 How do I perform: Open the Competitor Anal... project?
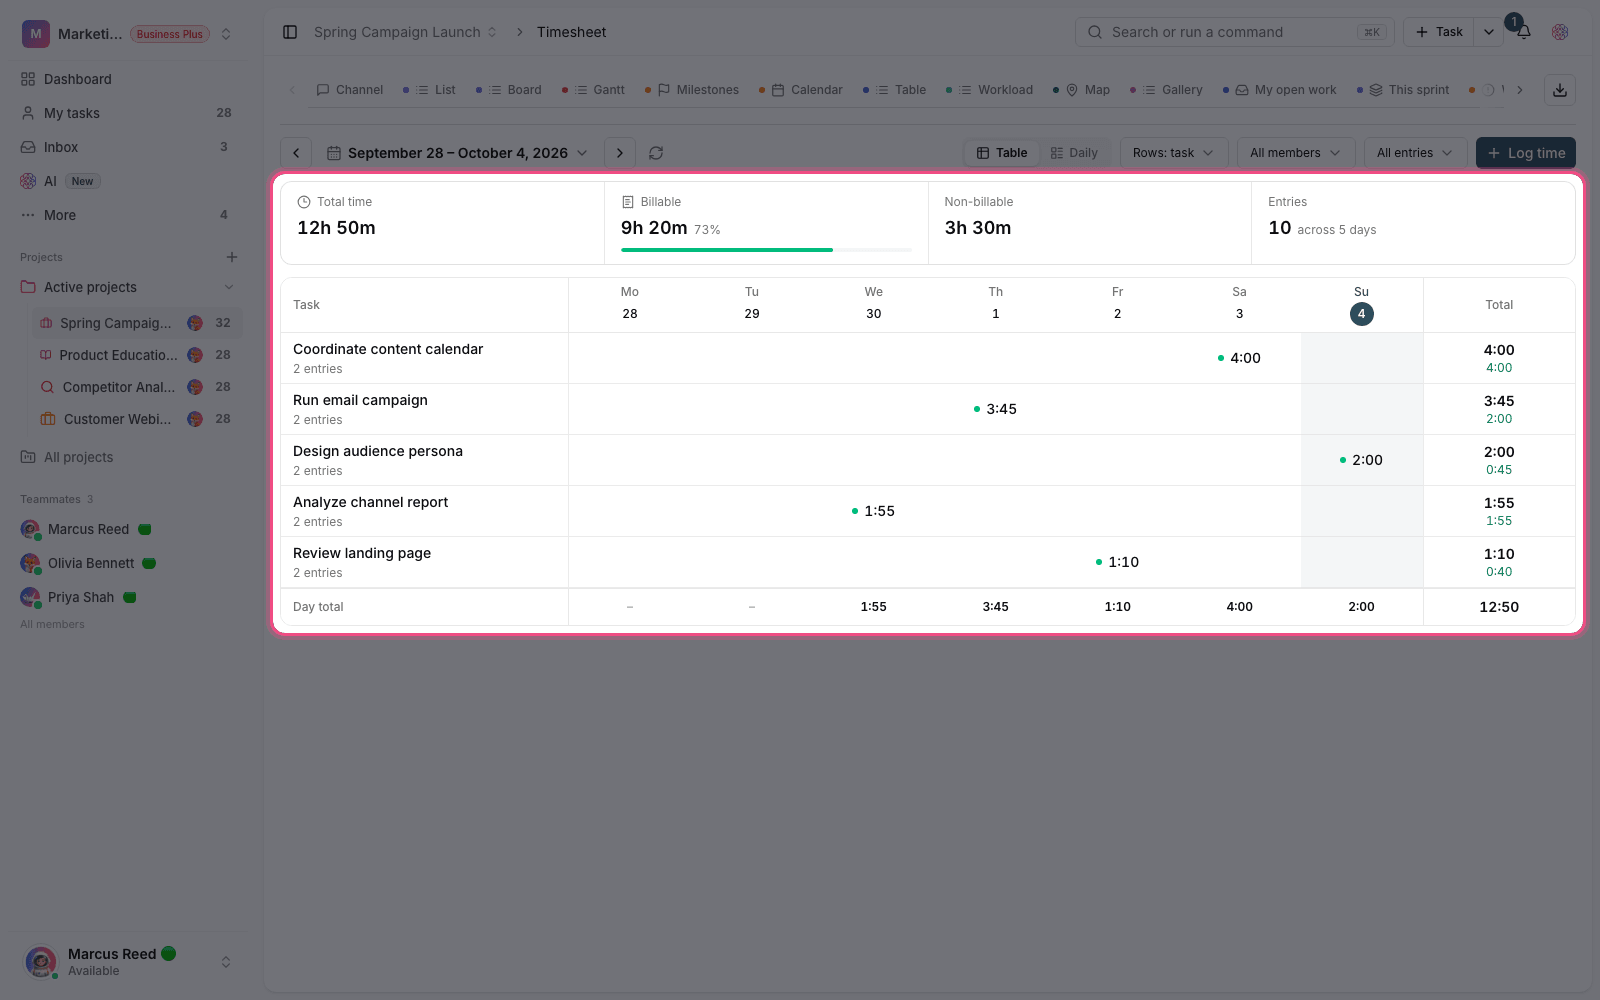[137, 387]
